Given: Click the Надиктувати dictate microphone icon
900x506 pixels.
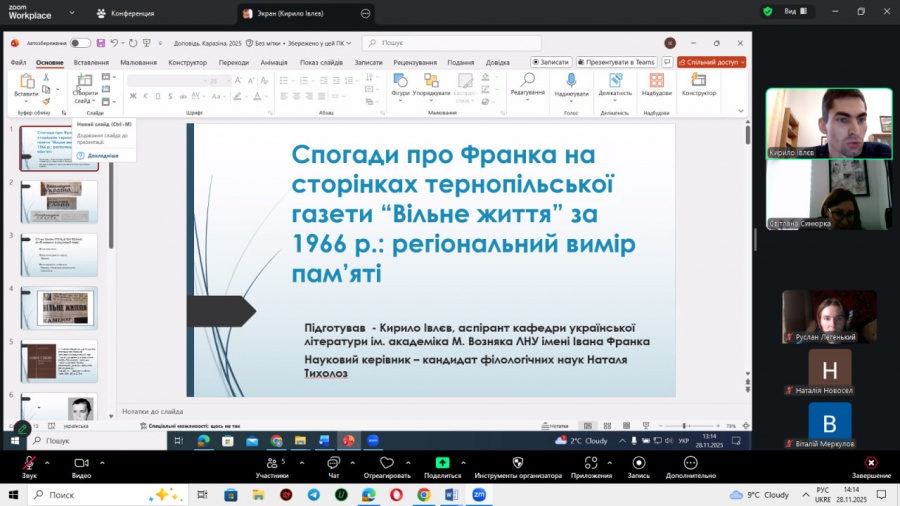Looking at the screenshot, I should tap(571, 81).
